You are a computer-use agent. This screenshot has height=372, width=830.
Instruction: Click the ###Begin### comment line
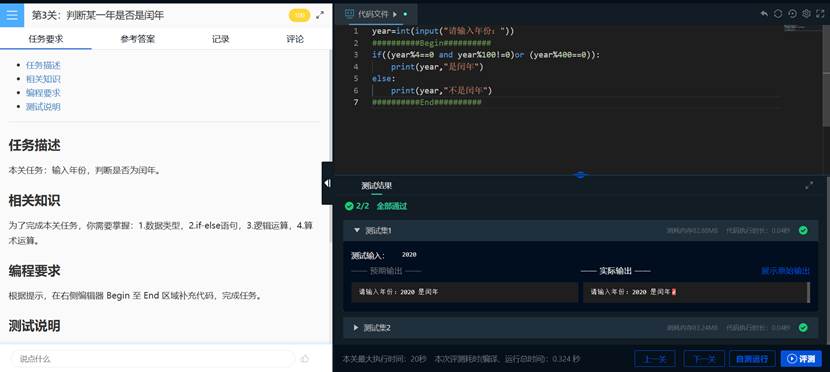[x=431, y=43]
